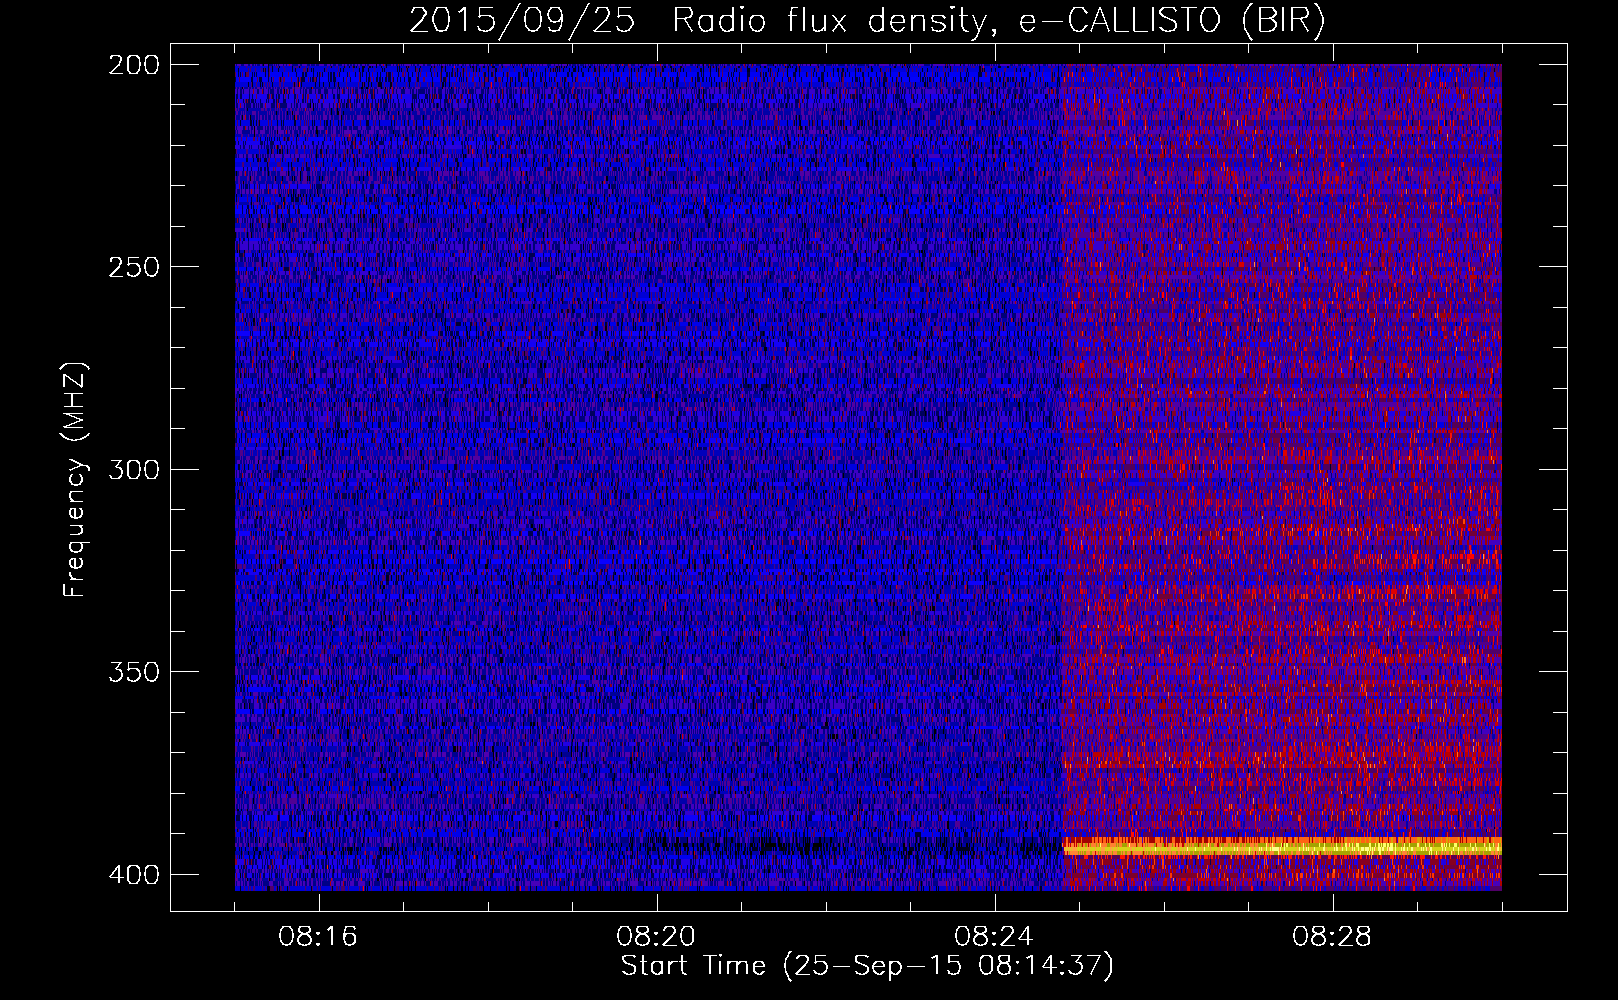
Task: Click the 'Frequency (MHZ)' axis label
Action: (75, 480)
